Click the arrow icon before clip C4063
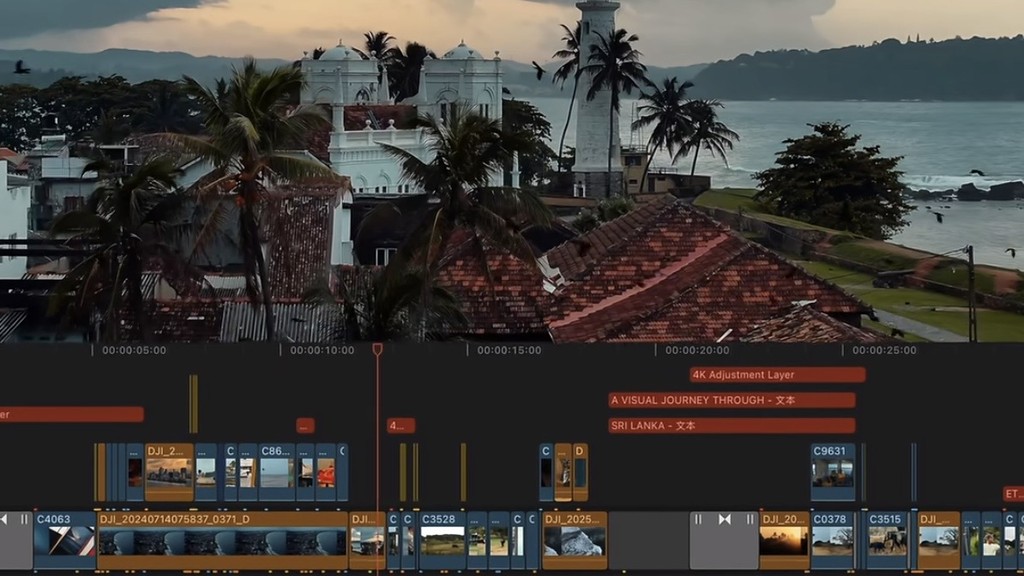This screenshot has width=1024, height=576. [x=4, y=519]
